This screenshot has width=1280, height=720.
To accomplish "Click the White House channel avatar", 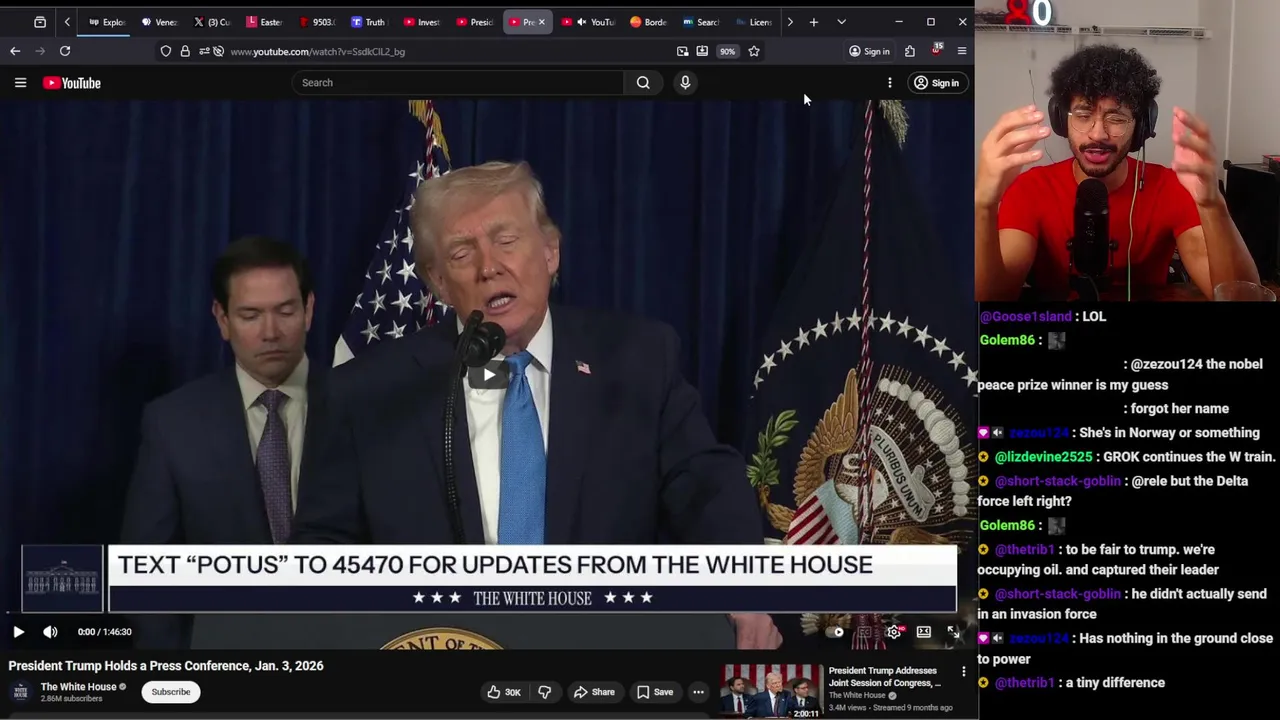I will click(20, 692).
